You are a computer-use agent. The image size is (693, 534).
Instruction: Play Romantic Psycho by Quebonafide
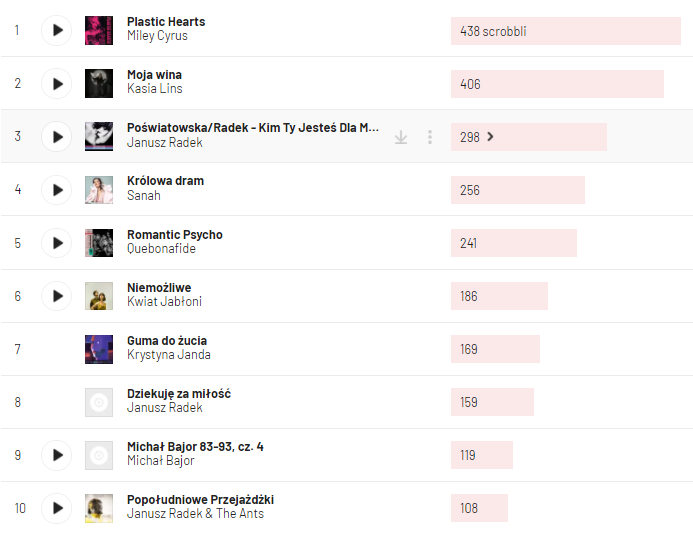pos(57,242)
